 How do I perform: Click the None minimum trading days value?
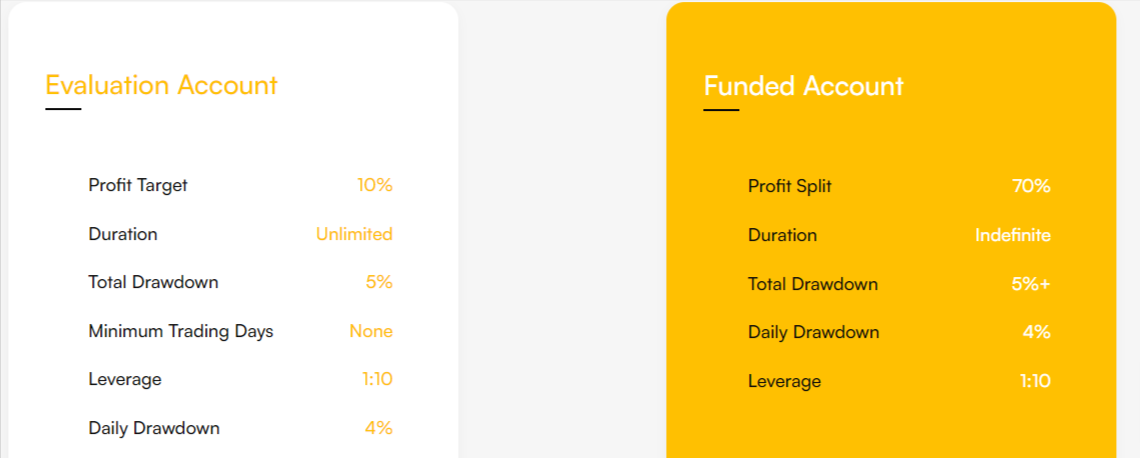[372, 332]
